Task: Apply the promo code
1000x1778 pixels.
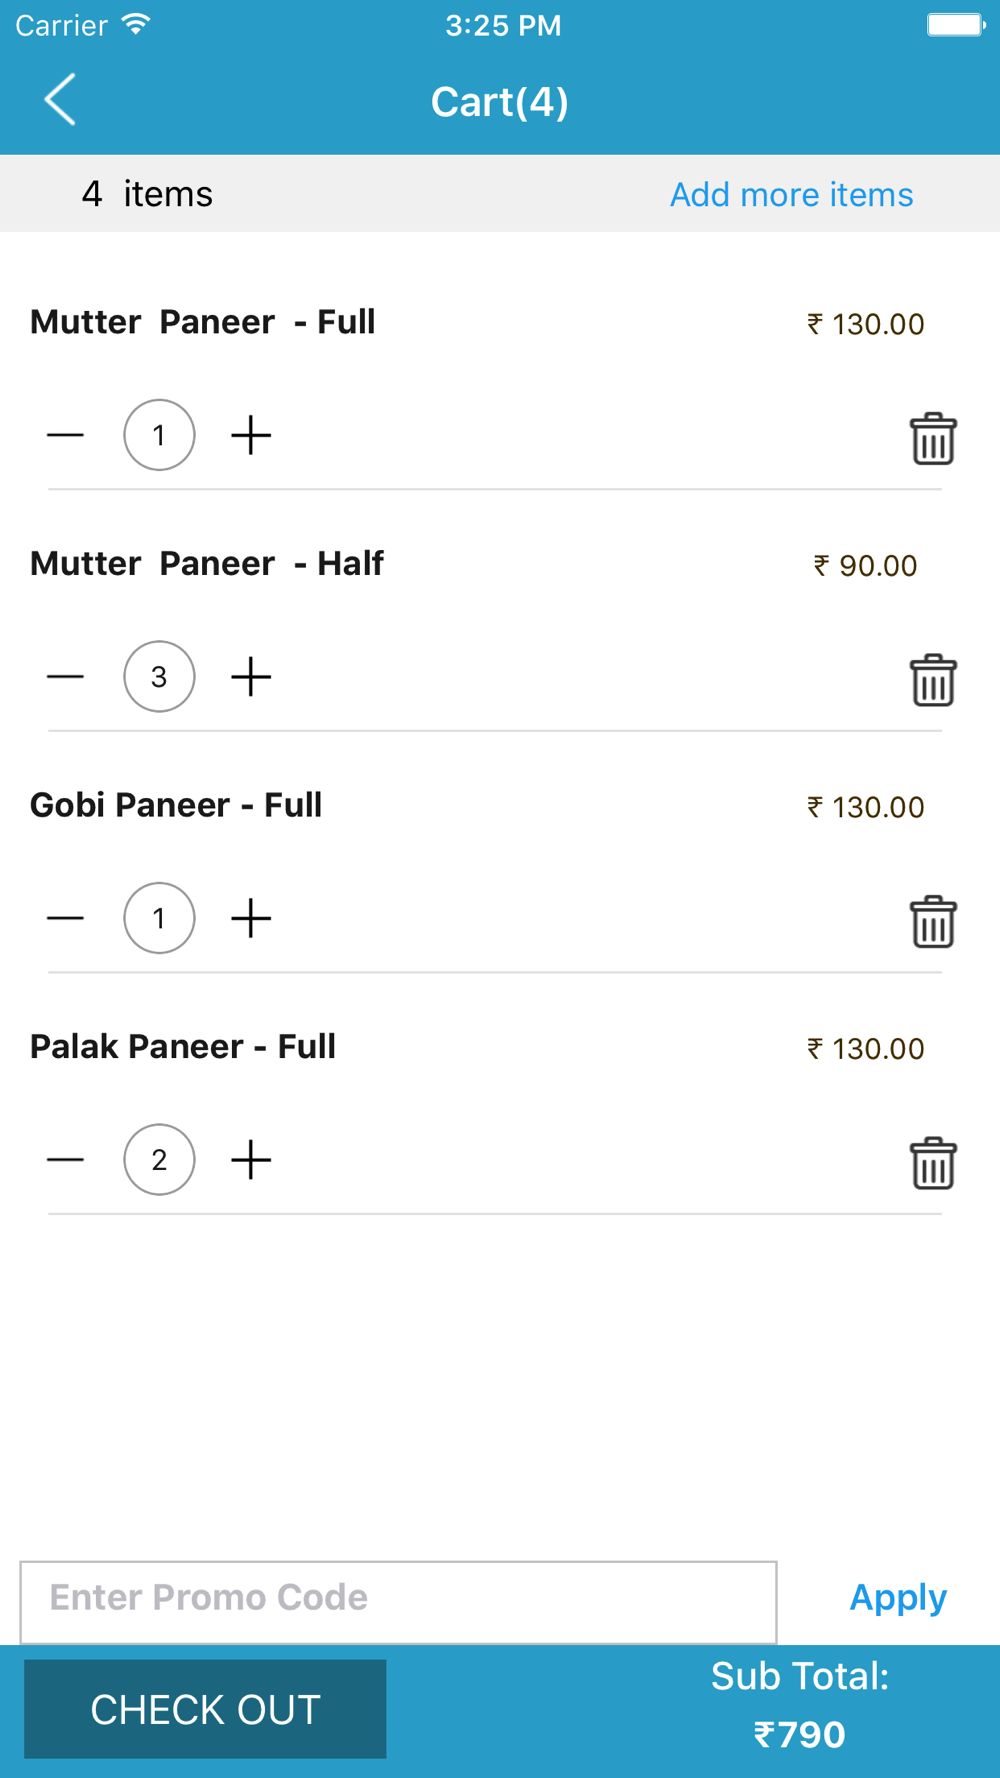Action: (x=898, y=1598)
